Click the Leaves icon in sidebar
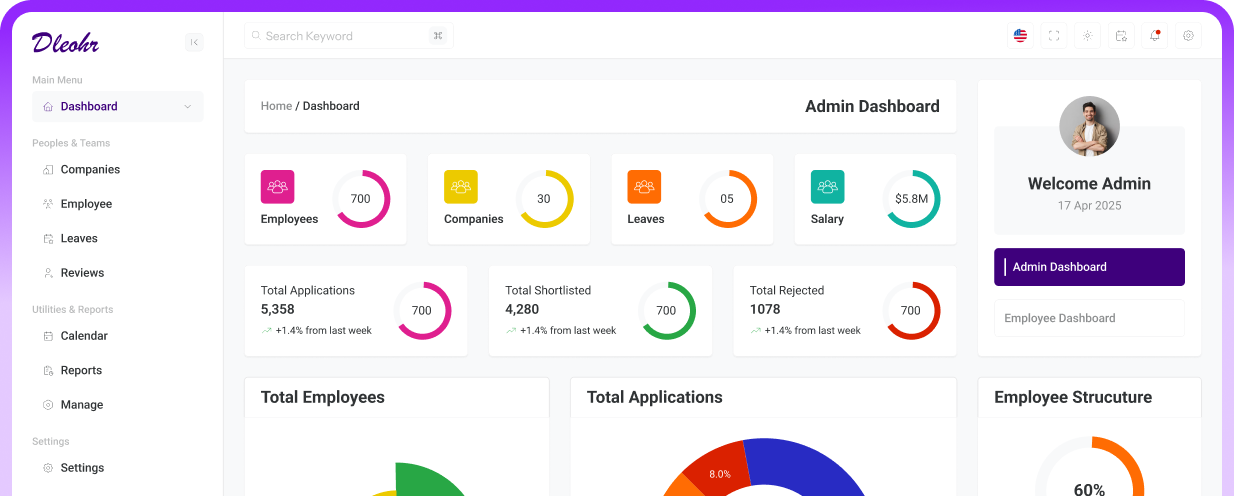 click(x=48, y=239)
